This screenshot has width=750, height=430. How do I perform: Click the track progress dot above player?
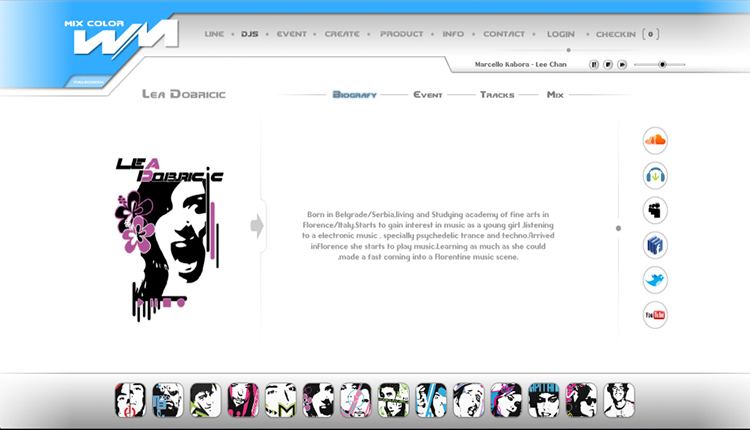coord(568,50)
